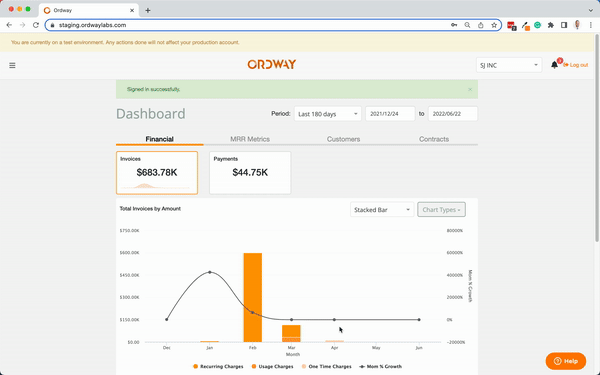
Task: Switch to the MRR Metrics tab
Action: click(250, 139)
